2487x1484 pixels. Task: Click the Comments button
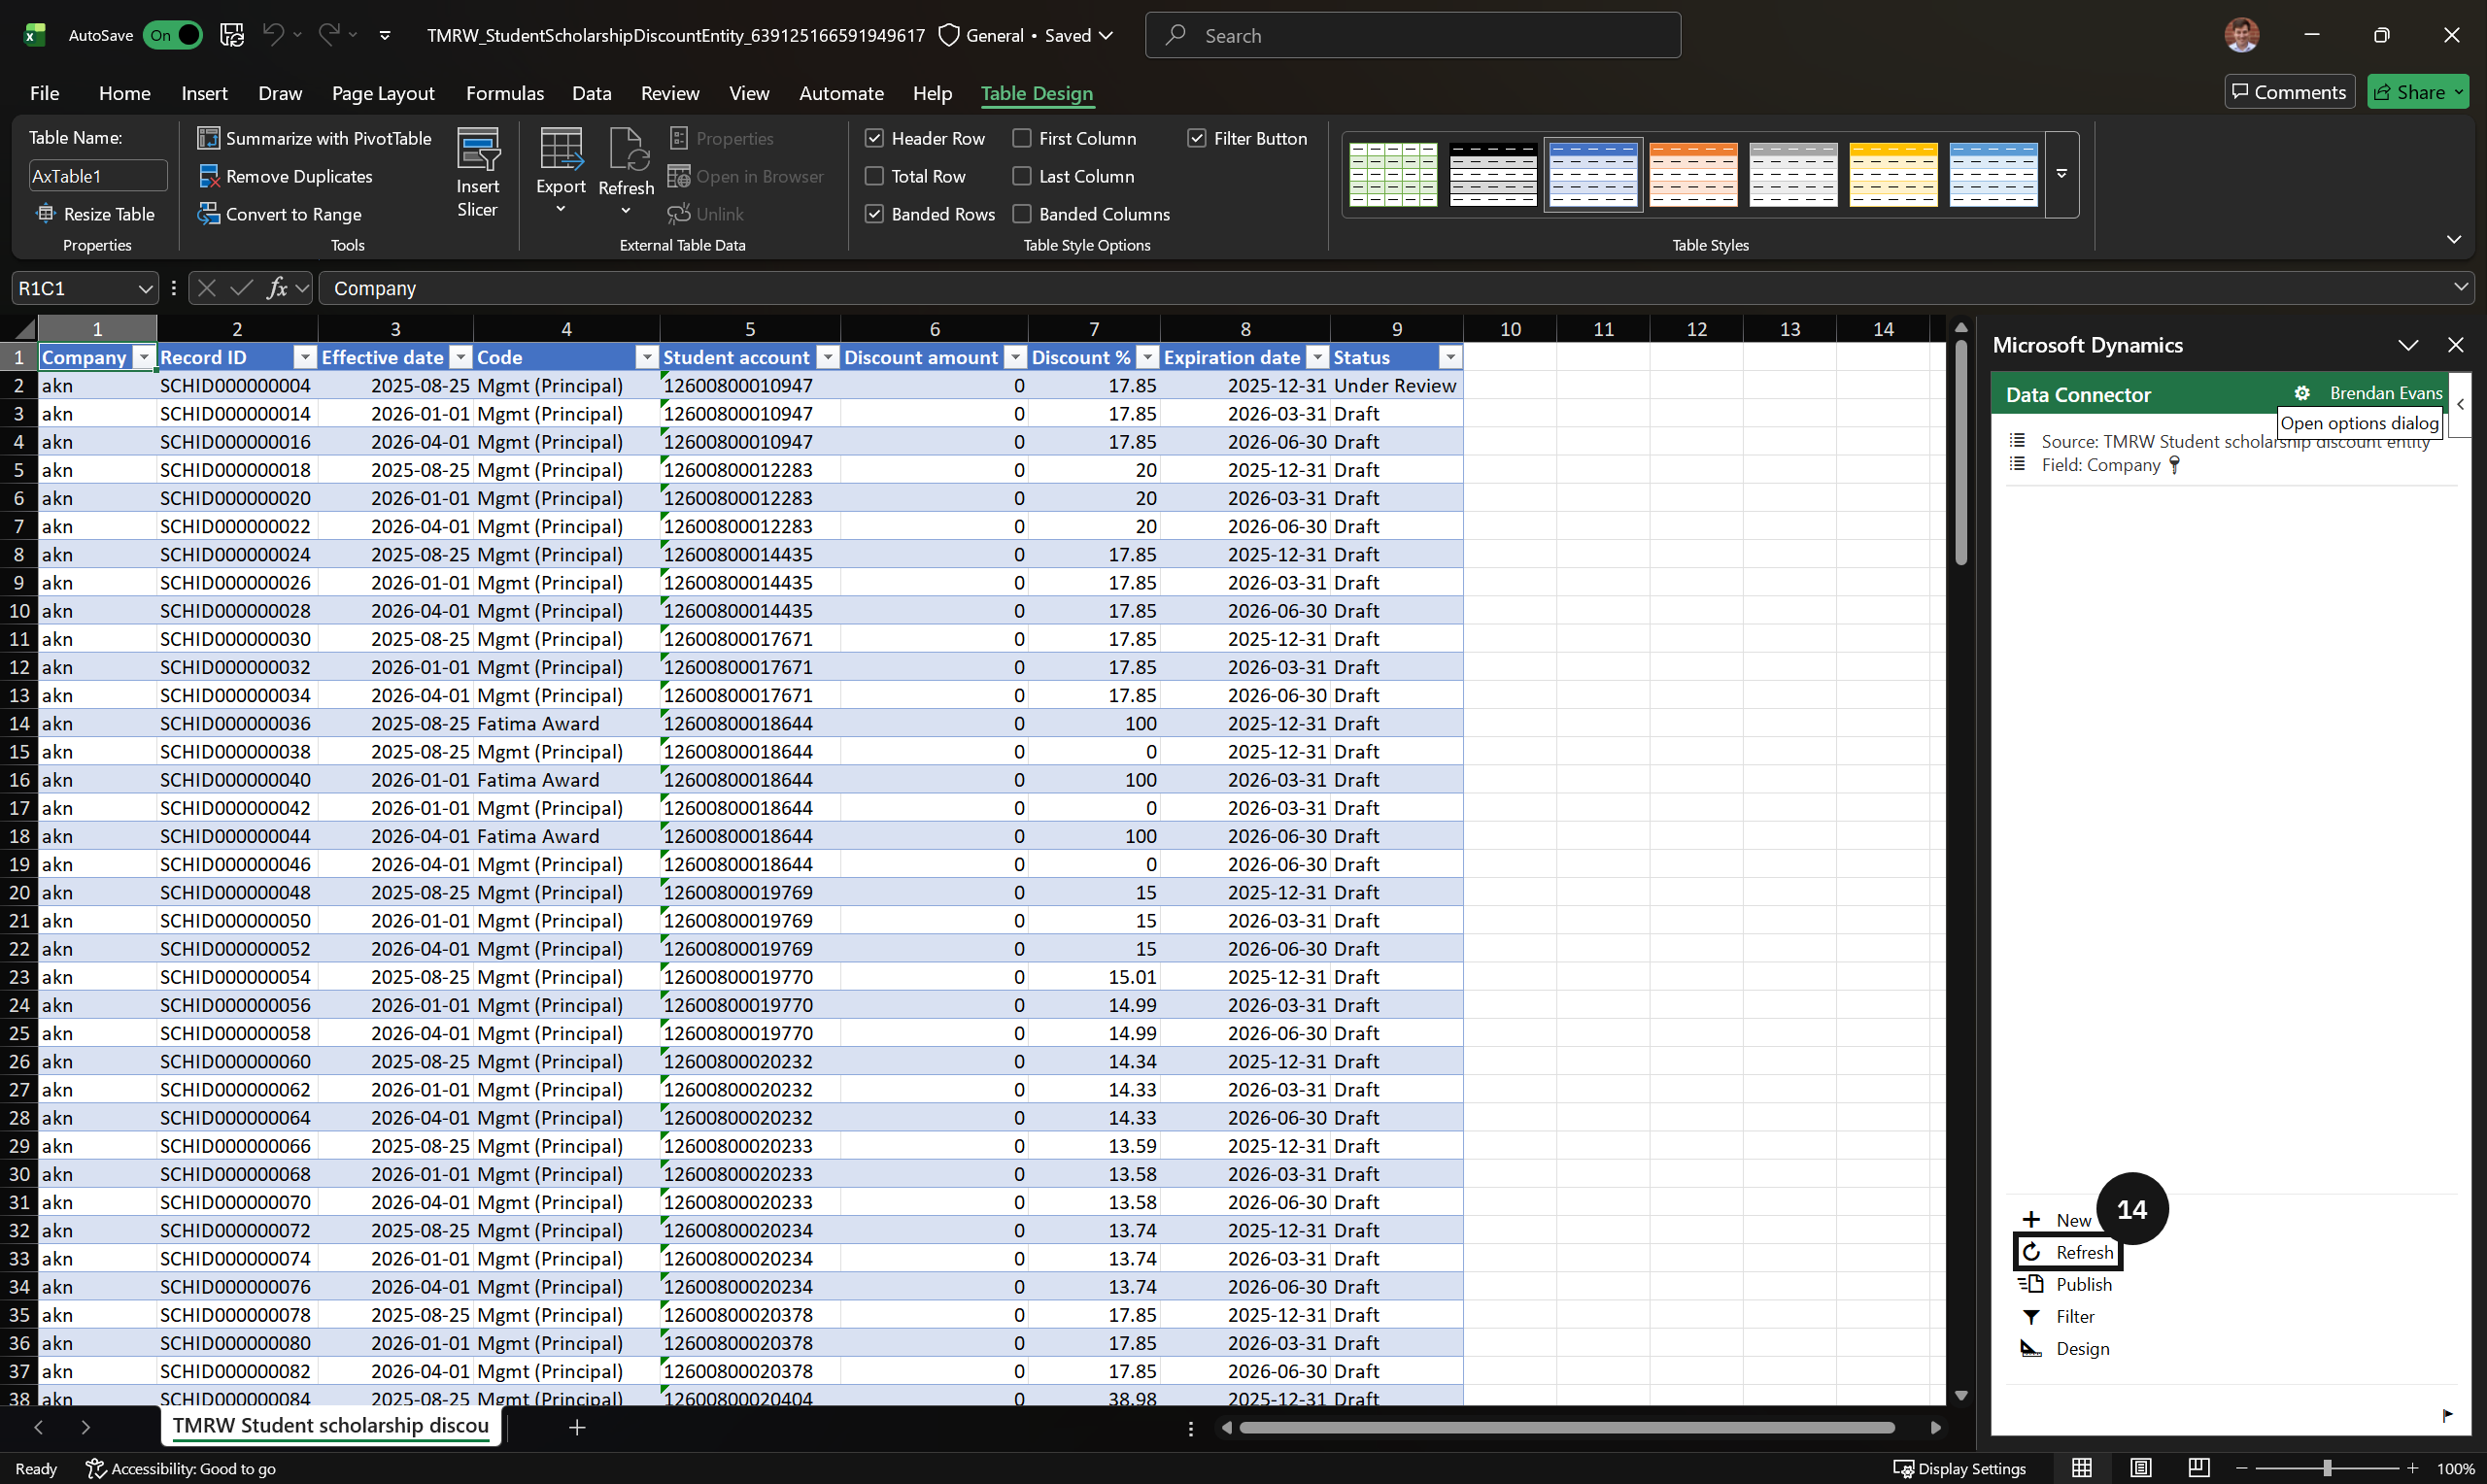pyautogui.click(x=2289, y=92)
